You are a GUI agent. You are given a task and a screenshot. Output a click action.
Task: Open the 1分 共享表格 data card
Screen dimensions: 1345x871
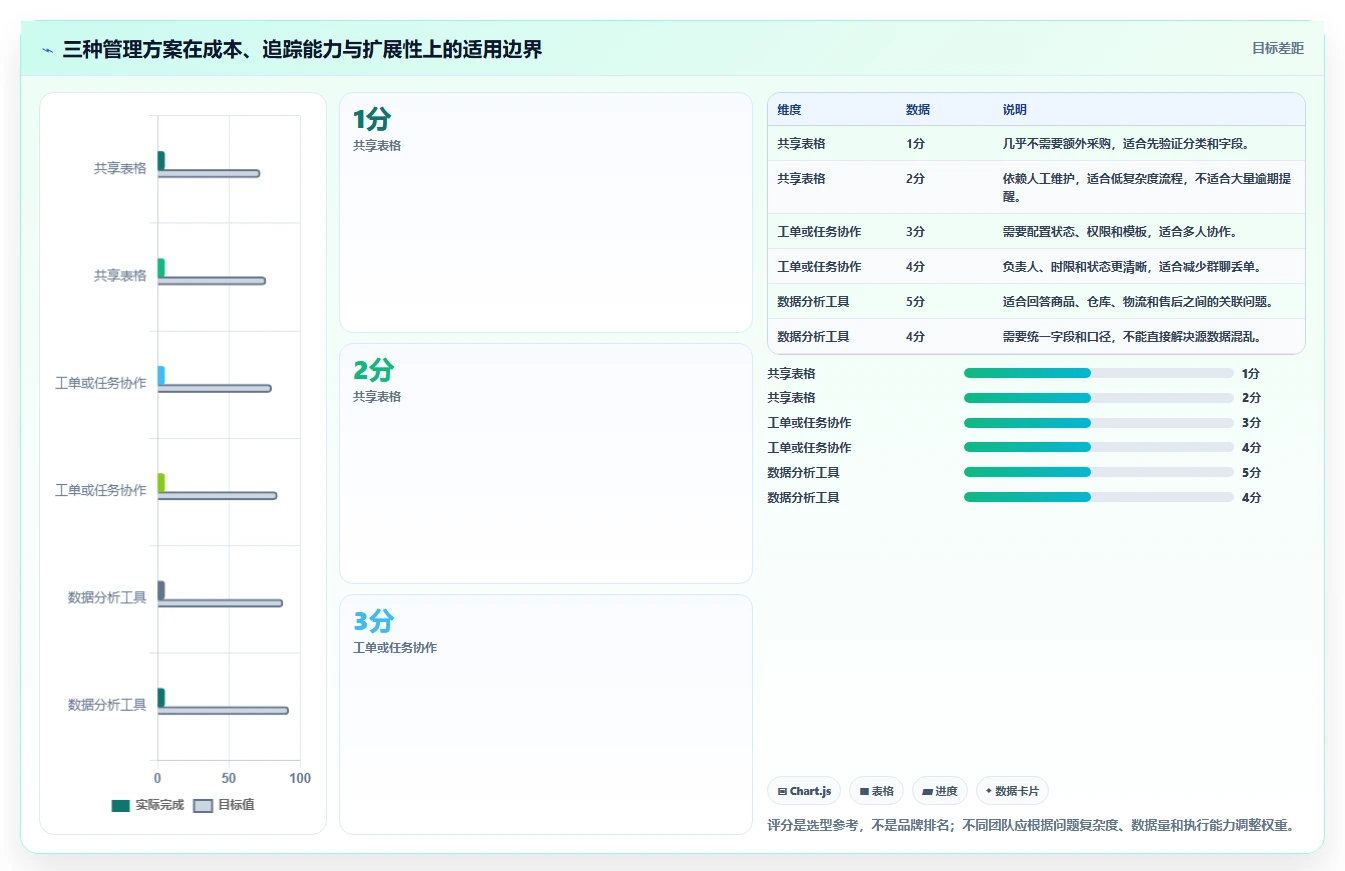pyautogui.click(x=546, y=212)
